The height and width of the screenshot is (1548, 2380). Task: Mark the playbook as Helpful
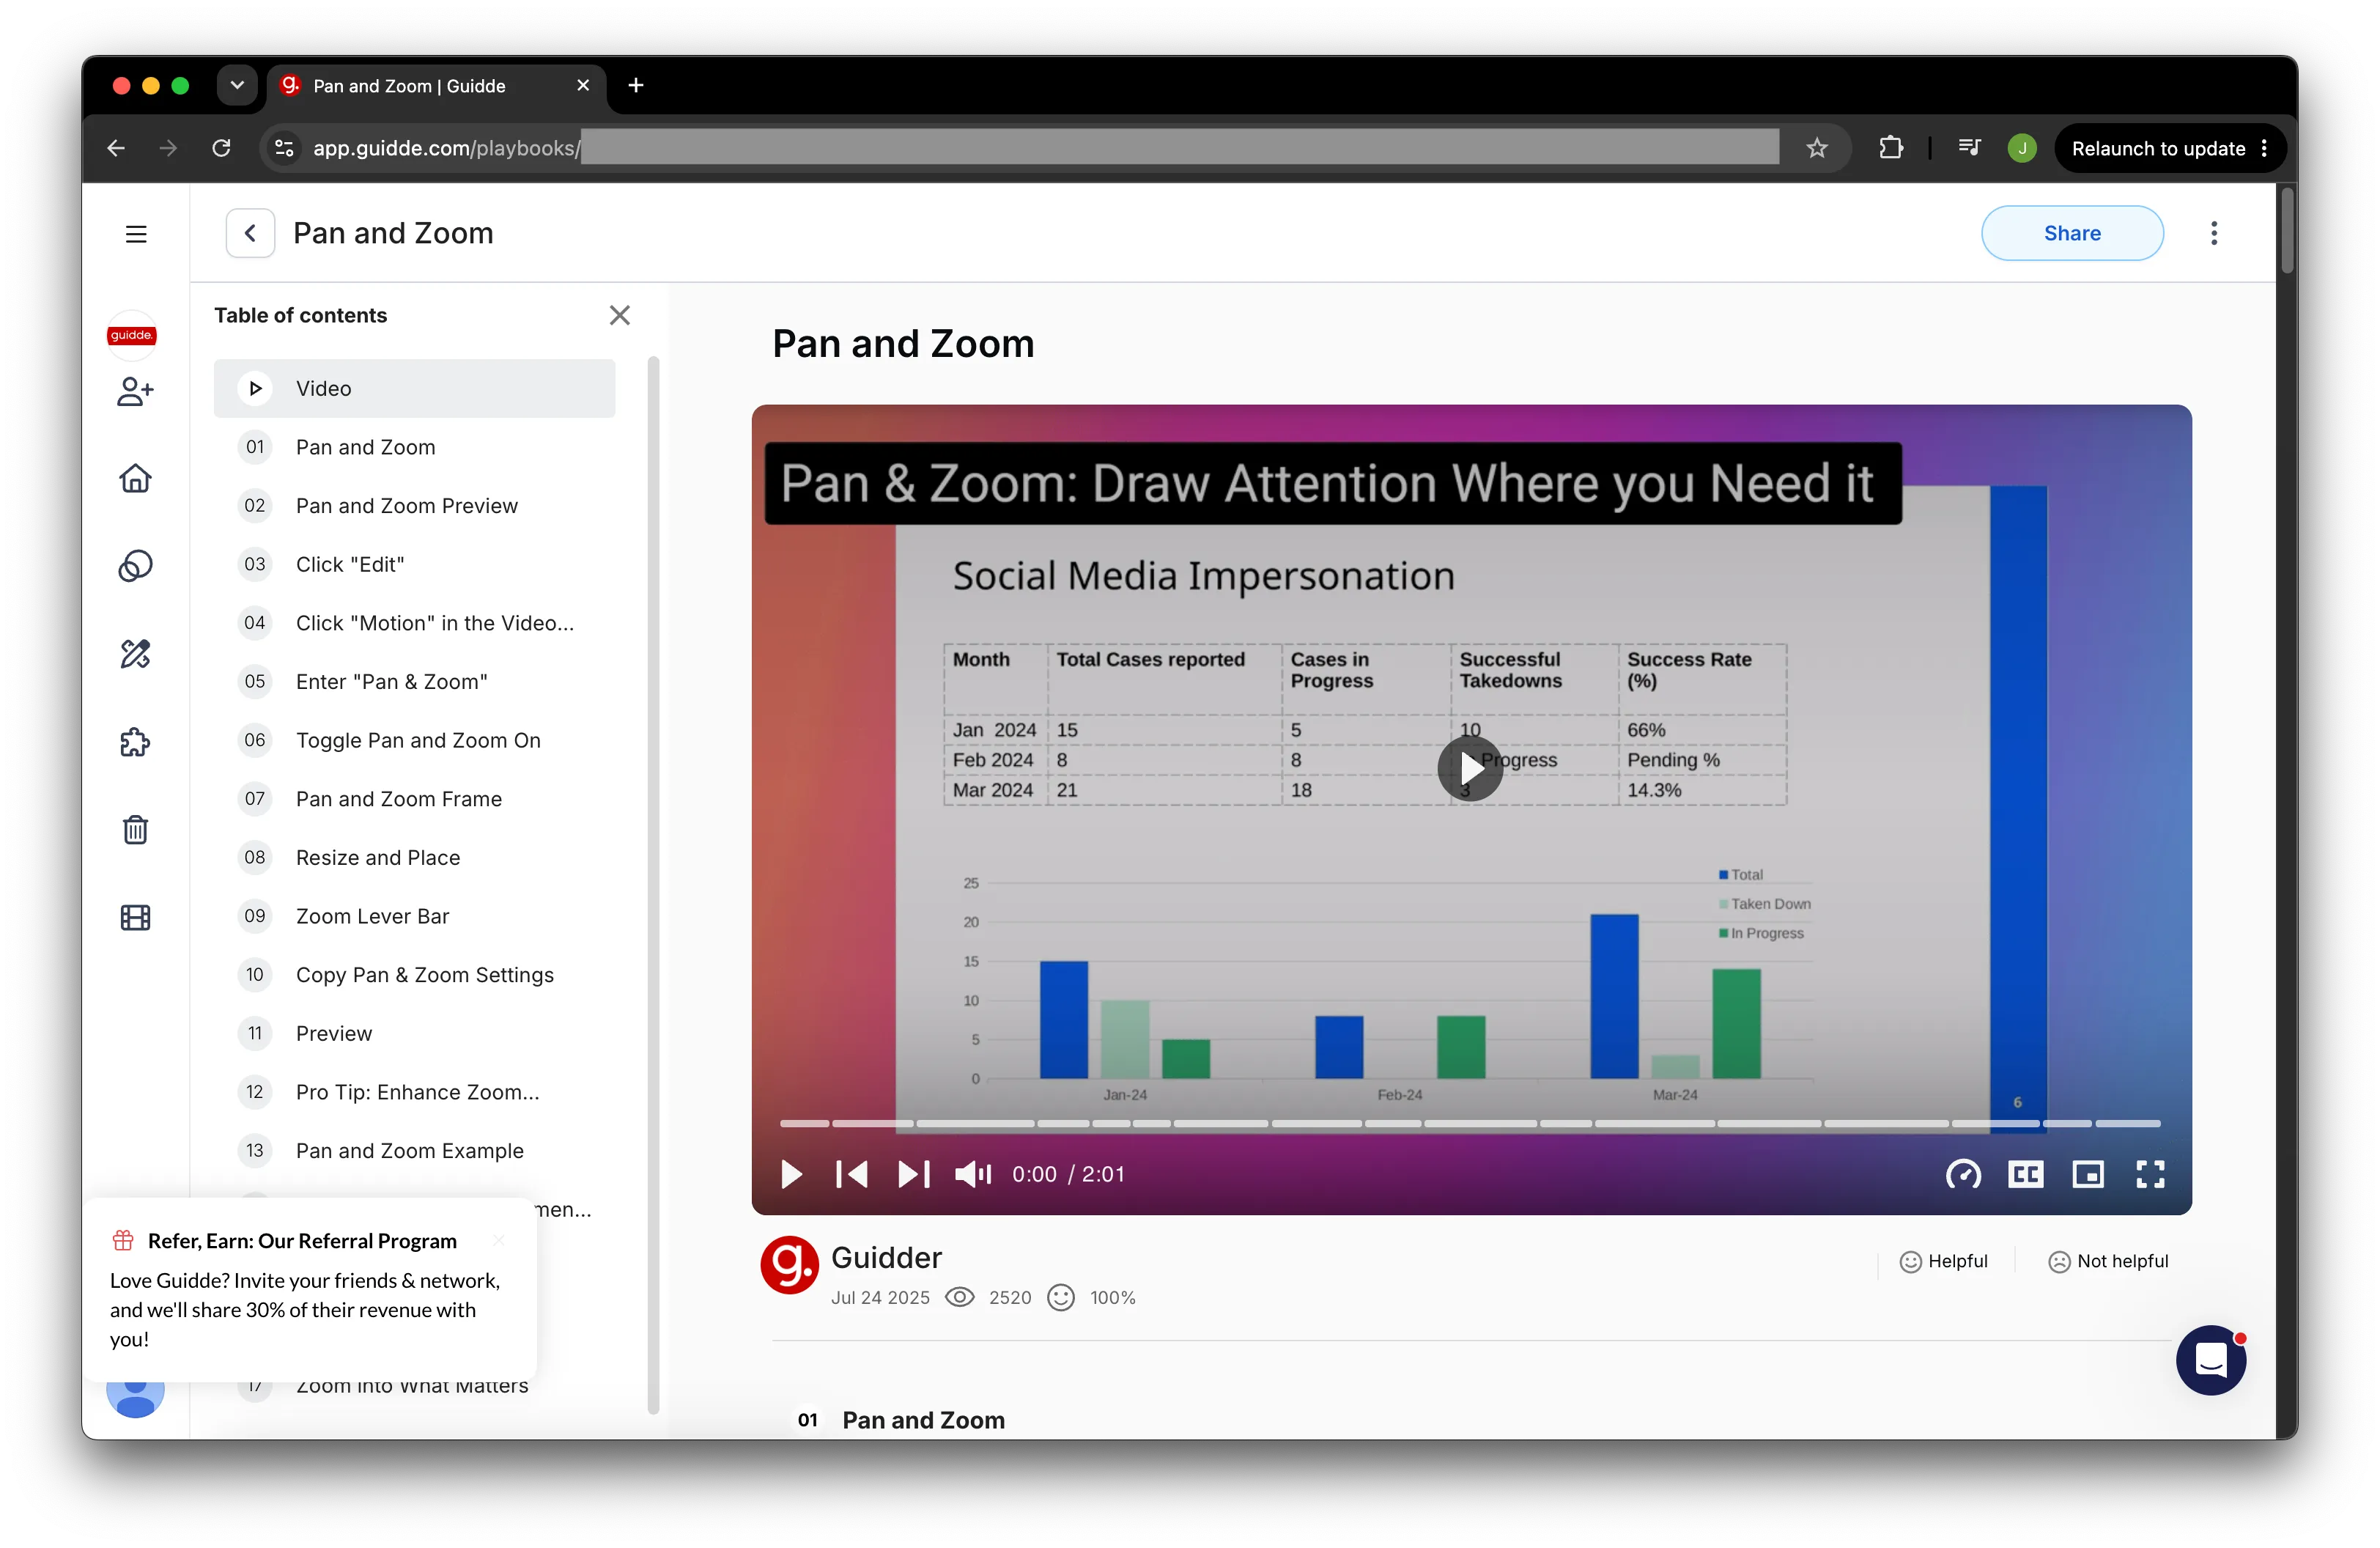point(1943,1262)
